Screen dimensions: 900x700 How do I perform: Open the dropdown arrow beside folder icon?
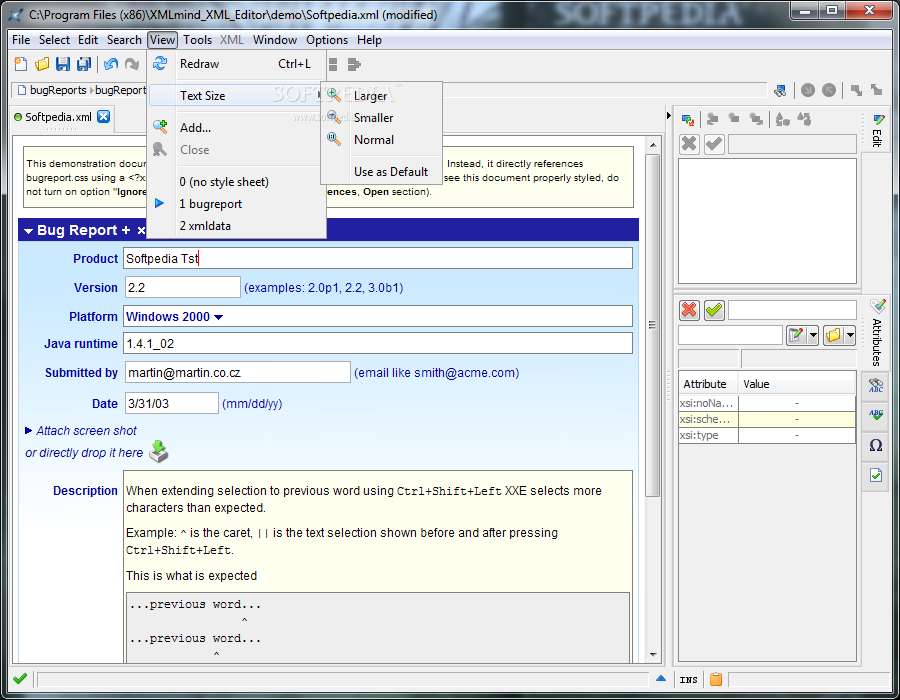pyautogui.click(x=850, y=335)
